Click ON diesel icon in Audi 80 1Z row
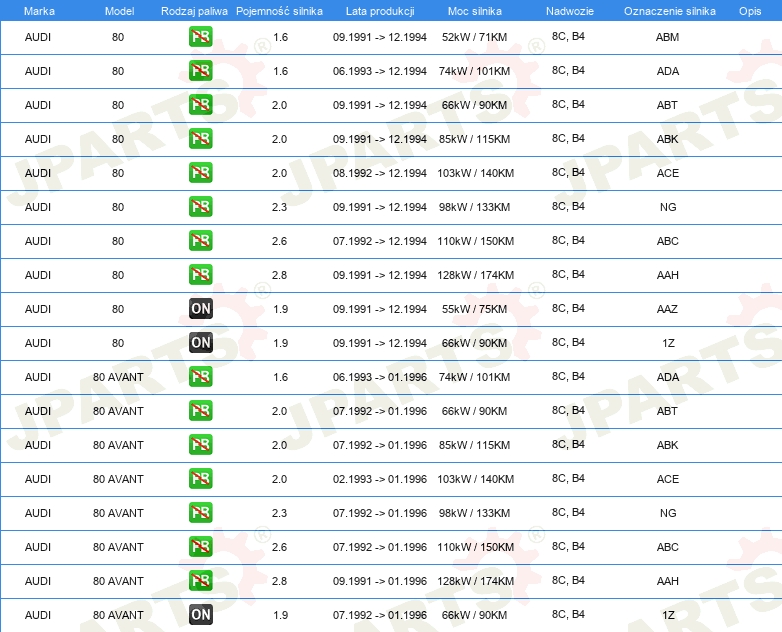Viewport: 782px width, 632px height. [200, 343]
